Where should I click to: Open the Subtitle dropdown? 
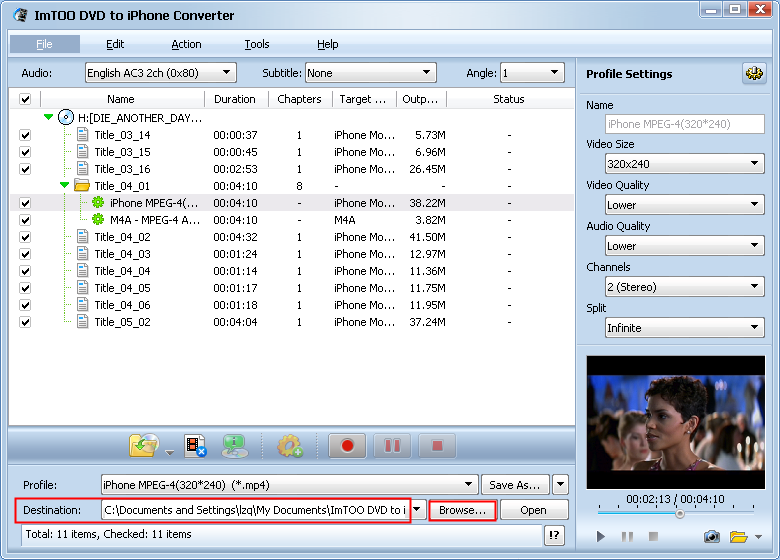371,73
